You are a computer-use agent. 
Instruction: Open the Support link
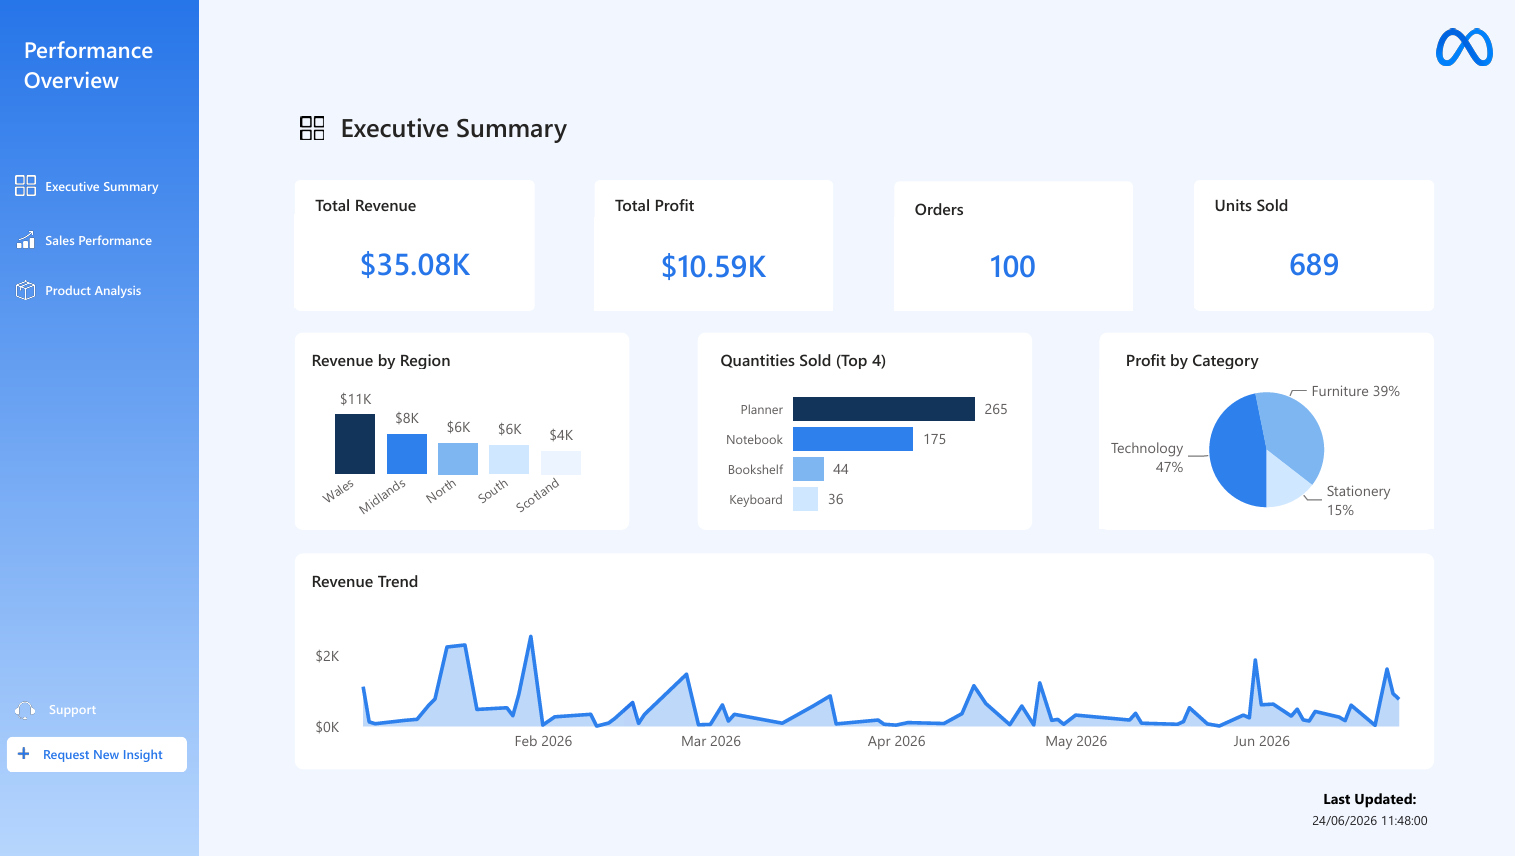click(72, 710)
